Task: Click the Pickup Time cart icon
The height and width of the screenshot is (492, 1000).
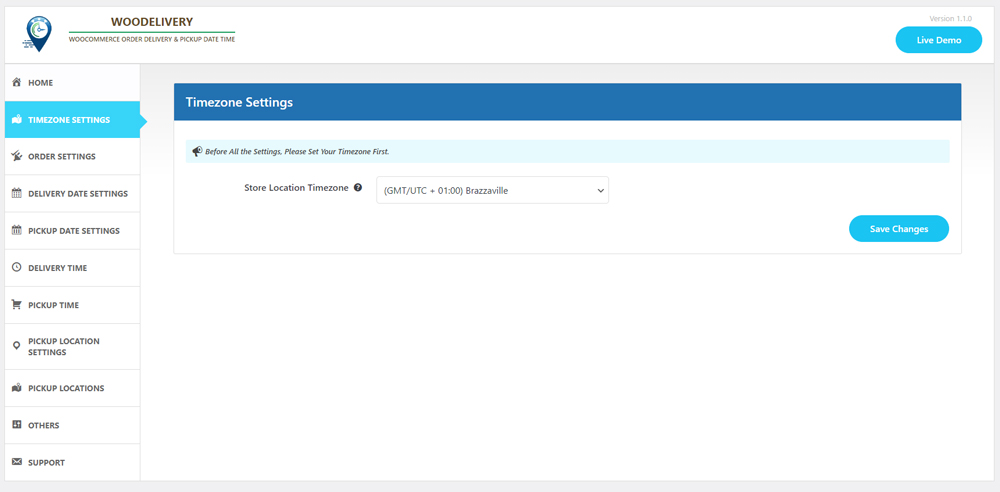Action: click(17, 305)
